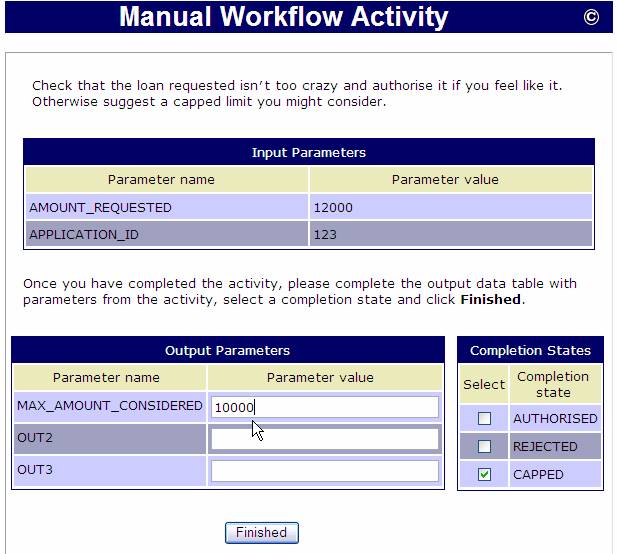The width and height of the screenshot is (617, 554).
Task: Click the bold Finished word in instructions
Action: pyautogui.click(x=490, y=299)
